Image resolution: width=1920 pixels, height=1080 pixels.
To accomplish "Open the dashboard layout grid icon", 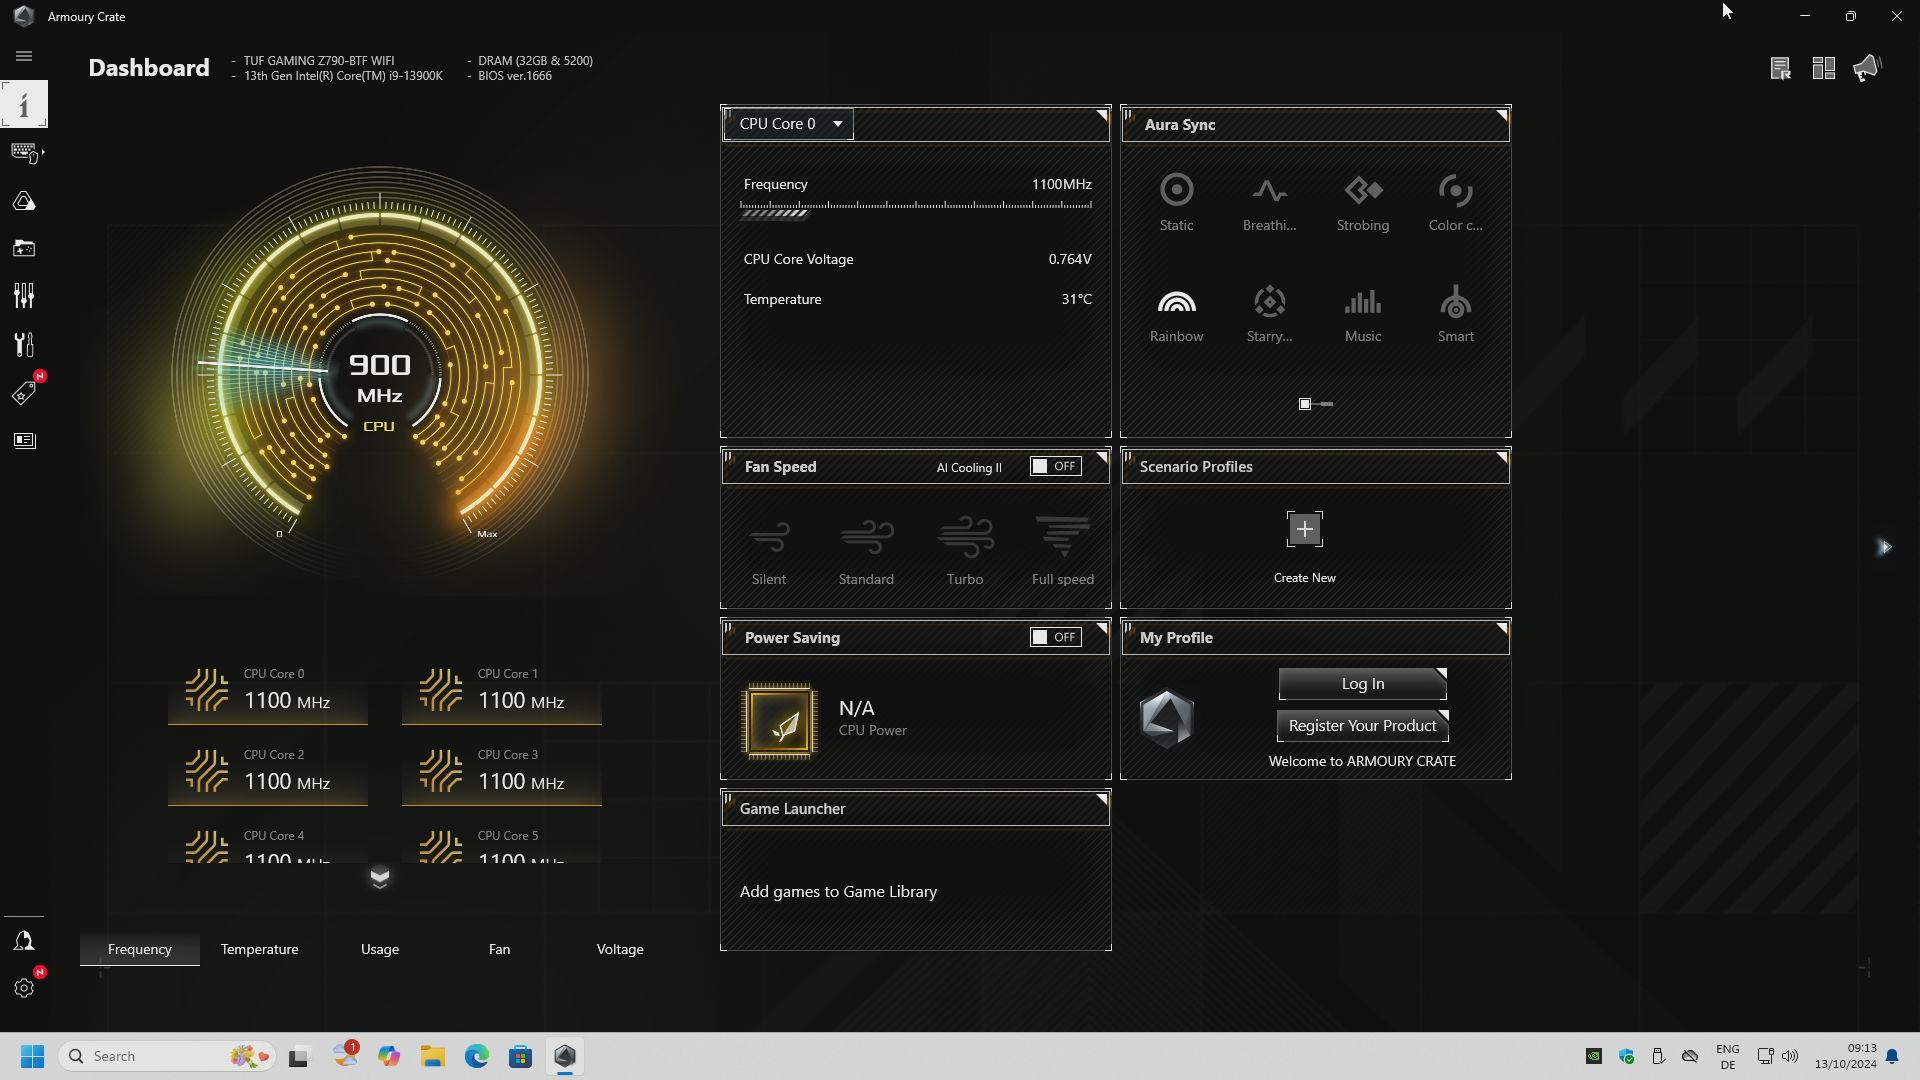I will [1823, 68].
